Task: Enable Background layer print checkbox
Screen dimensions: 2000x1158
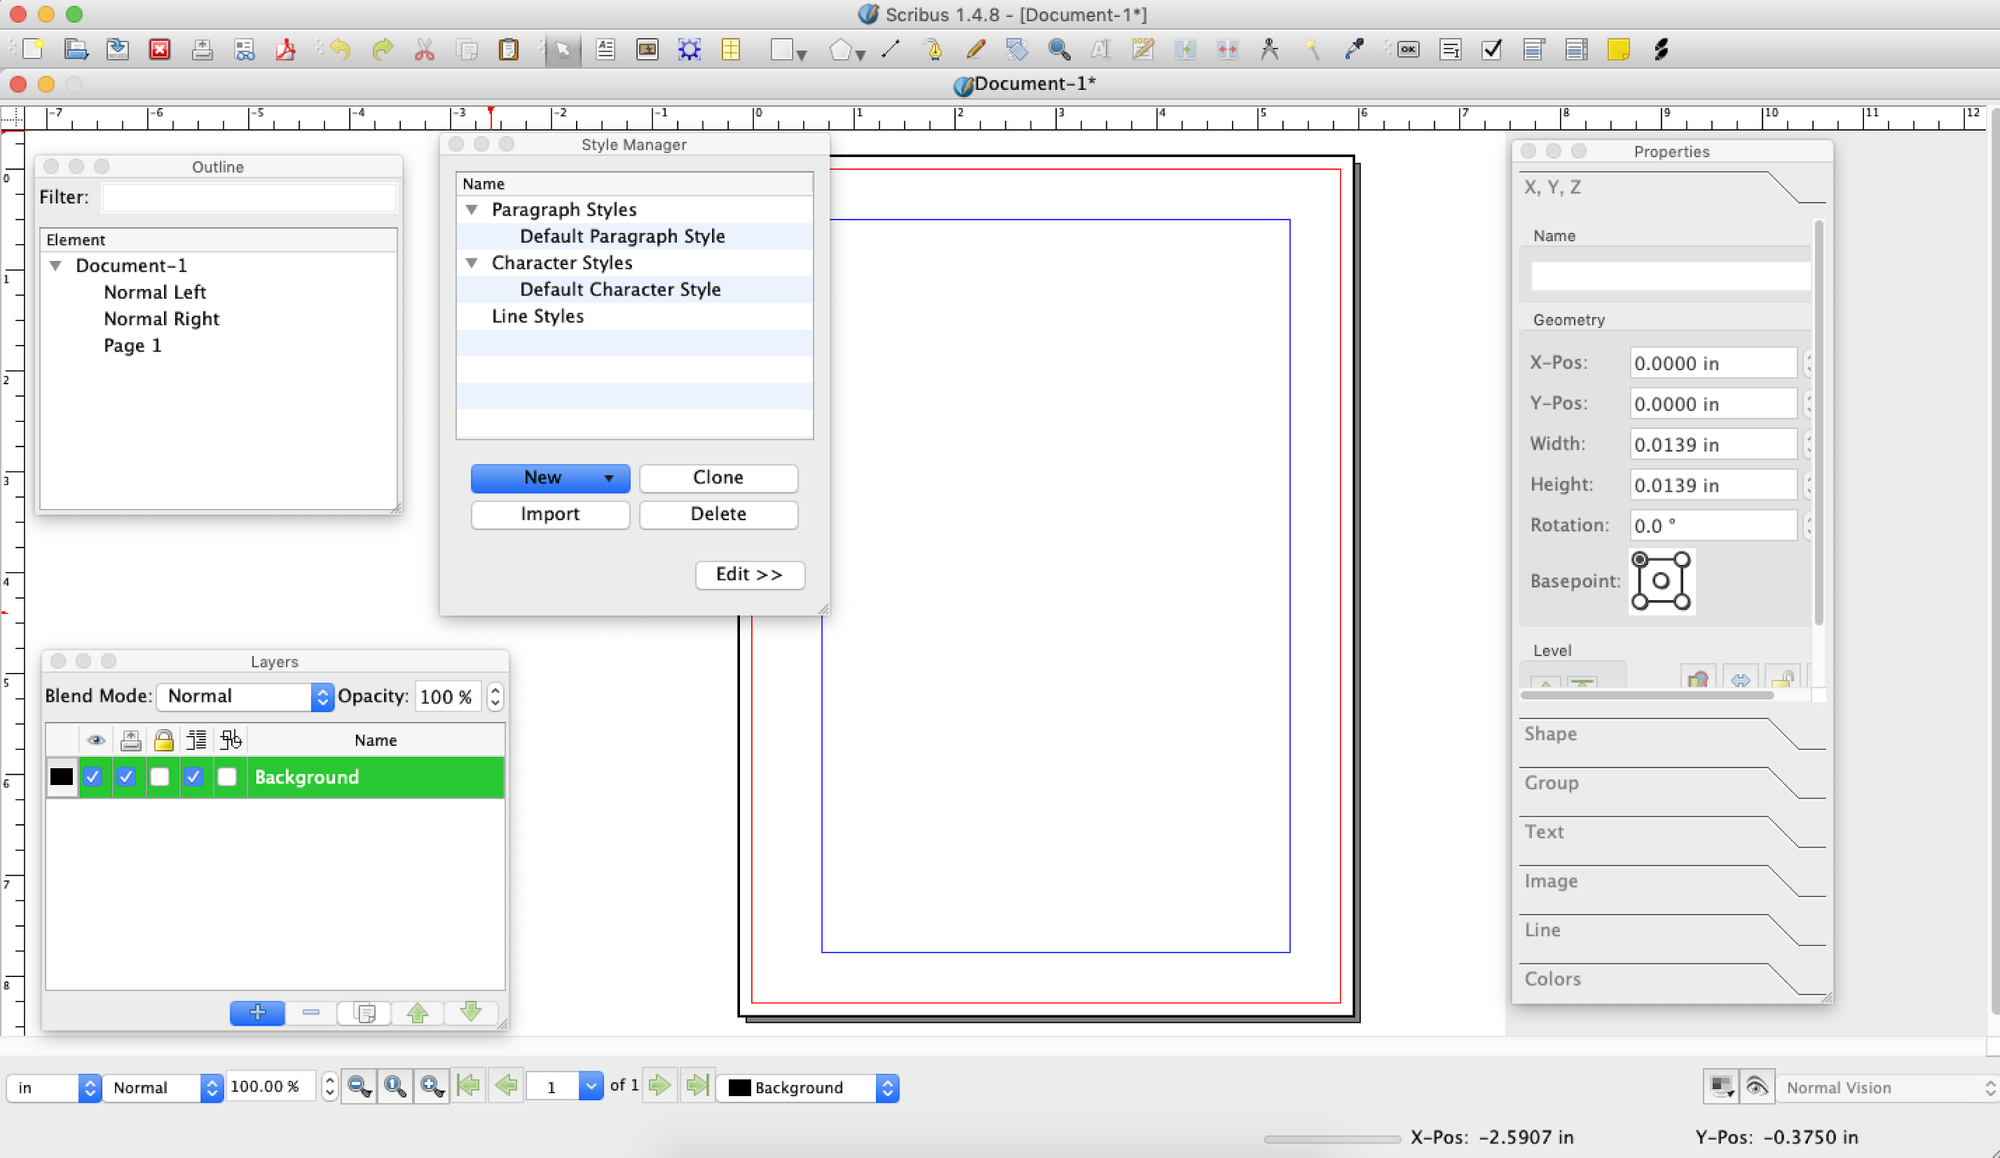Action: tap(128, 776)
